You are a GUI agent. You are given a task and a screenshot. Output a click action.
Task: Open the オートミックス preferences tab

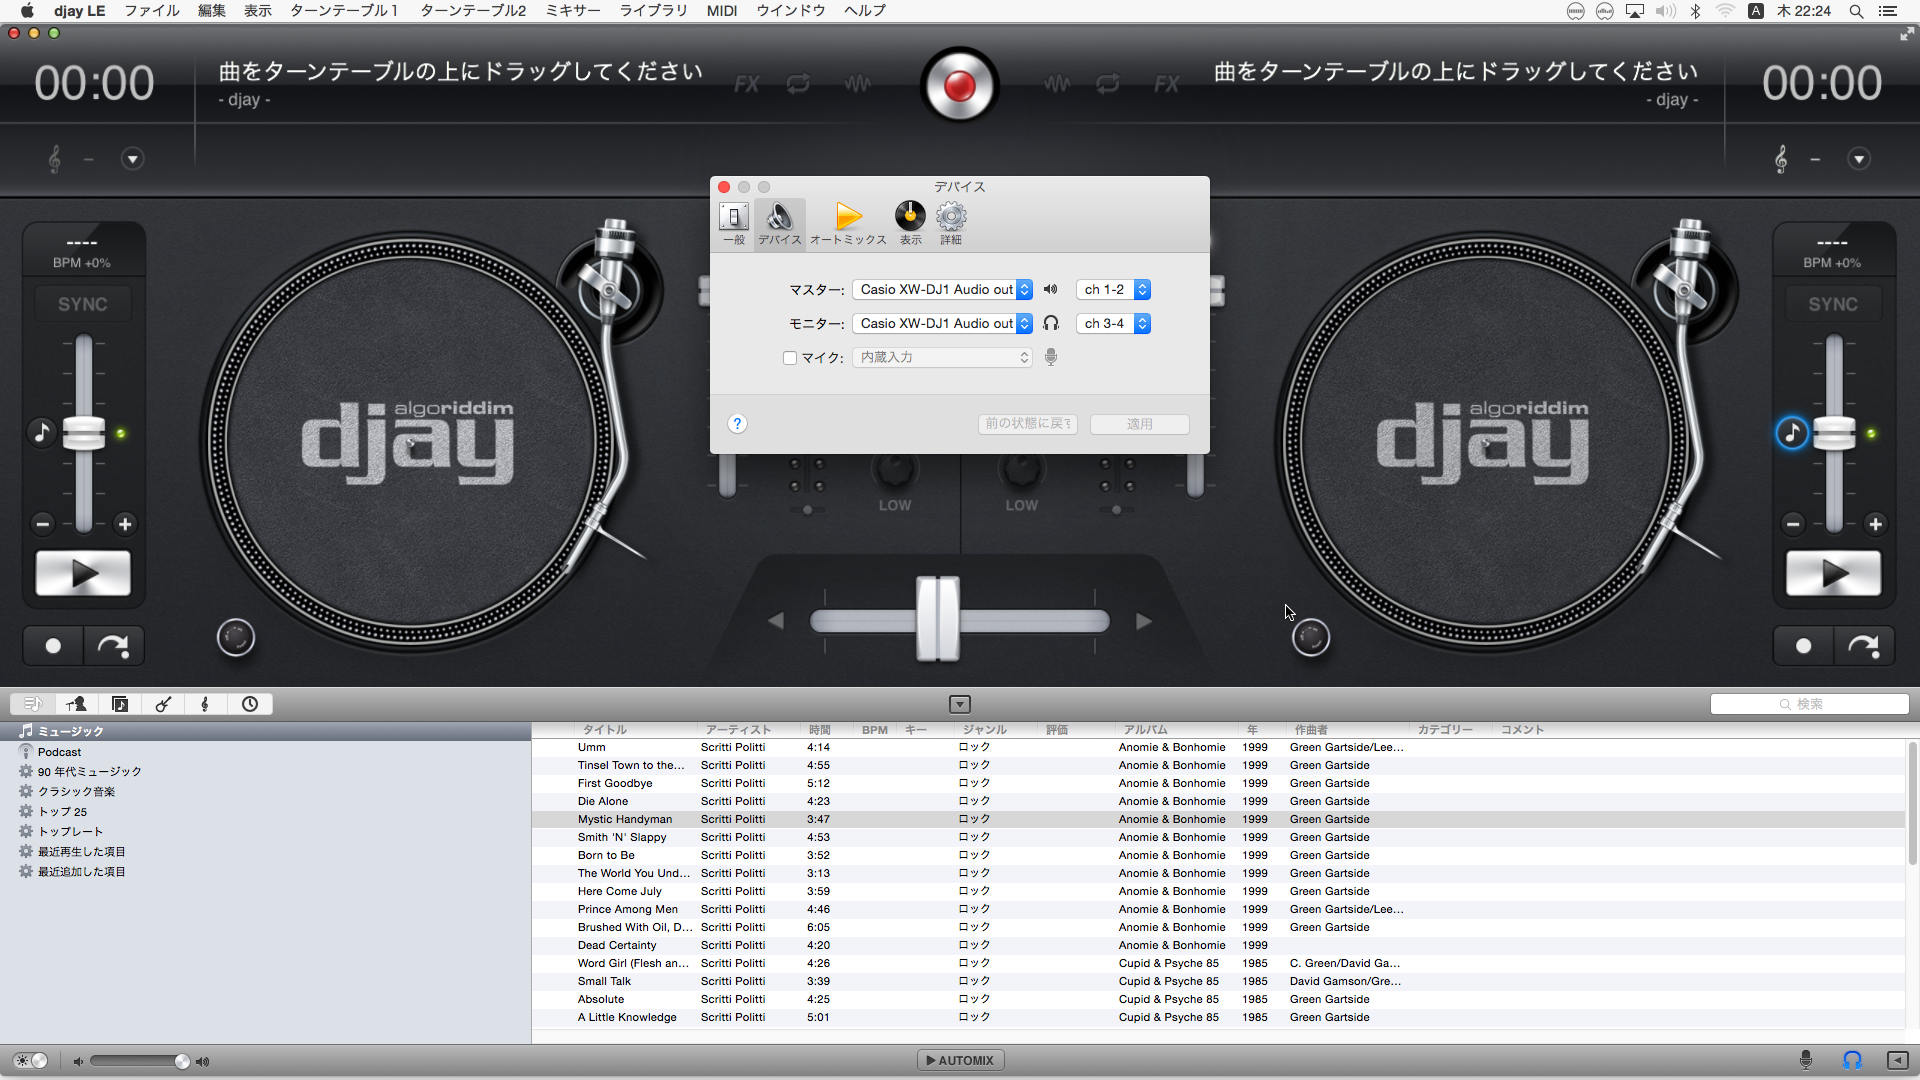click(x=848, y=223)
